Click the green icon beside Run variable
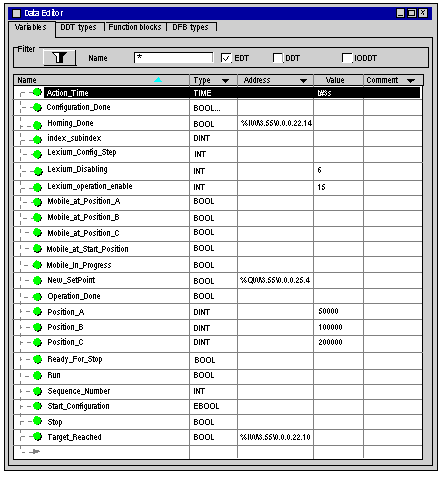 (x=37, y=375)
